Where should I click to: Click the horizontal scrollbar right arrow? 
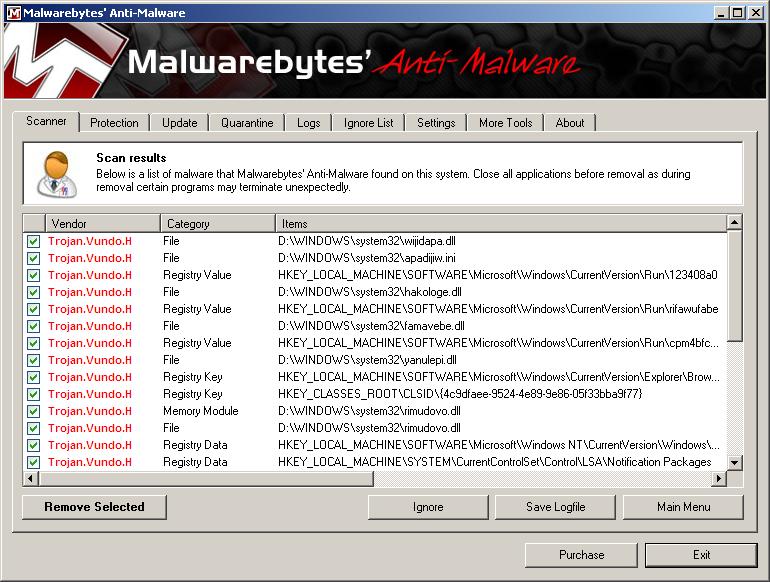(x=719, y=478)
